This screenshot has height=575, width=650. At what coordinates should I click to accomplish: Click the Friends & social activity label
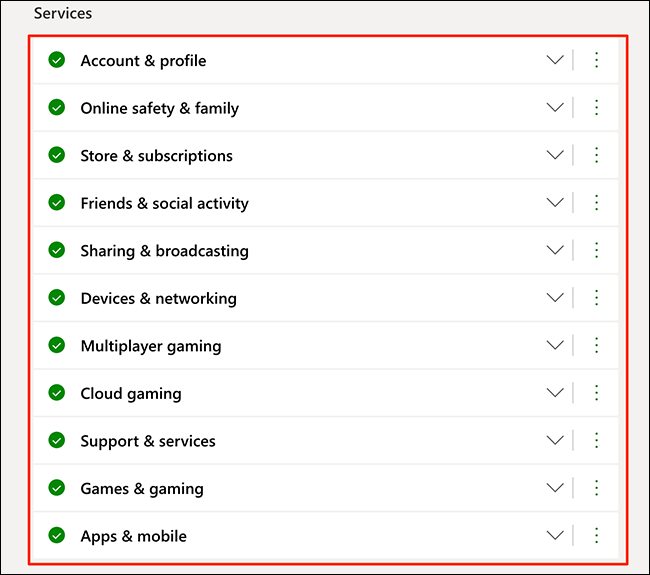pos(164,203)
